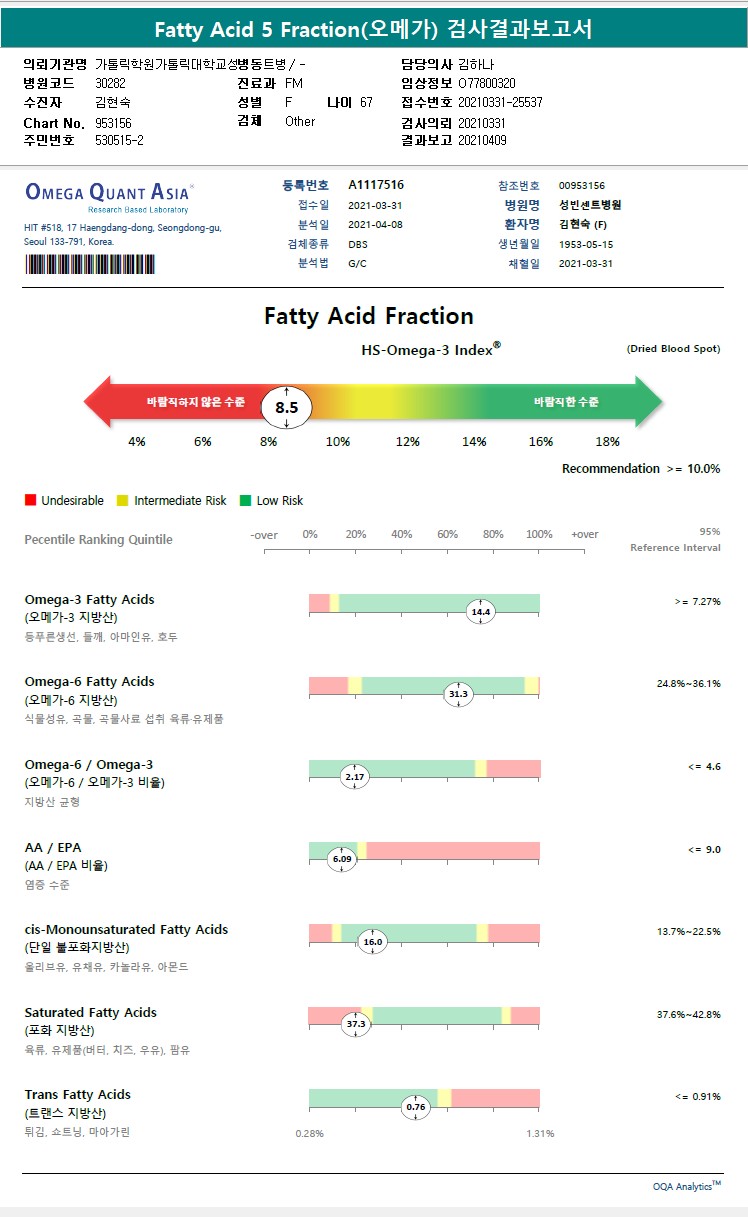
Task: Click the 8.5 HS-Omega-3 Index marker
Action: point(287,407)
